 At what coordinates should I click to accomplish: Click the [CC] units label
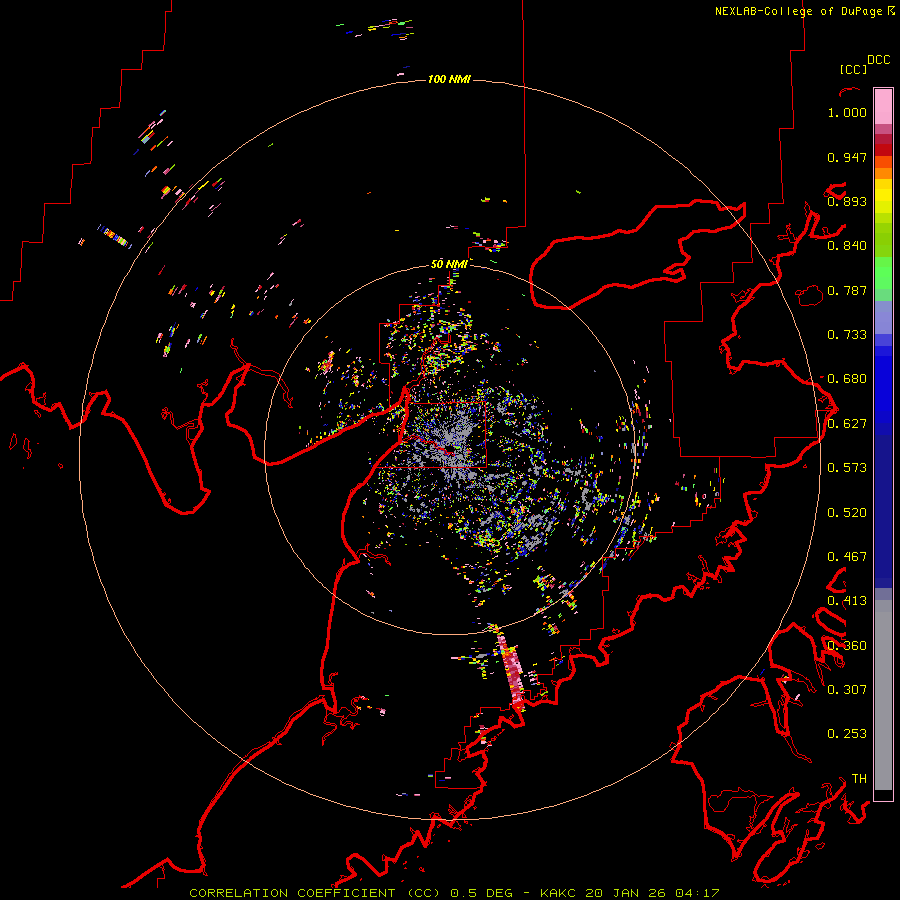[853, 69]
